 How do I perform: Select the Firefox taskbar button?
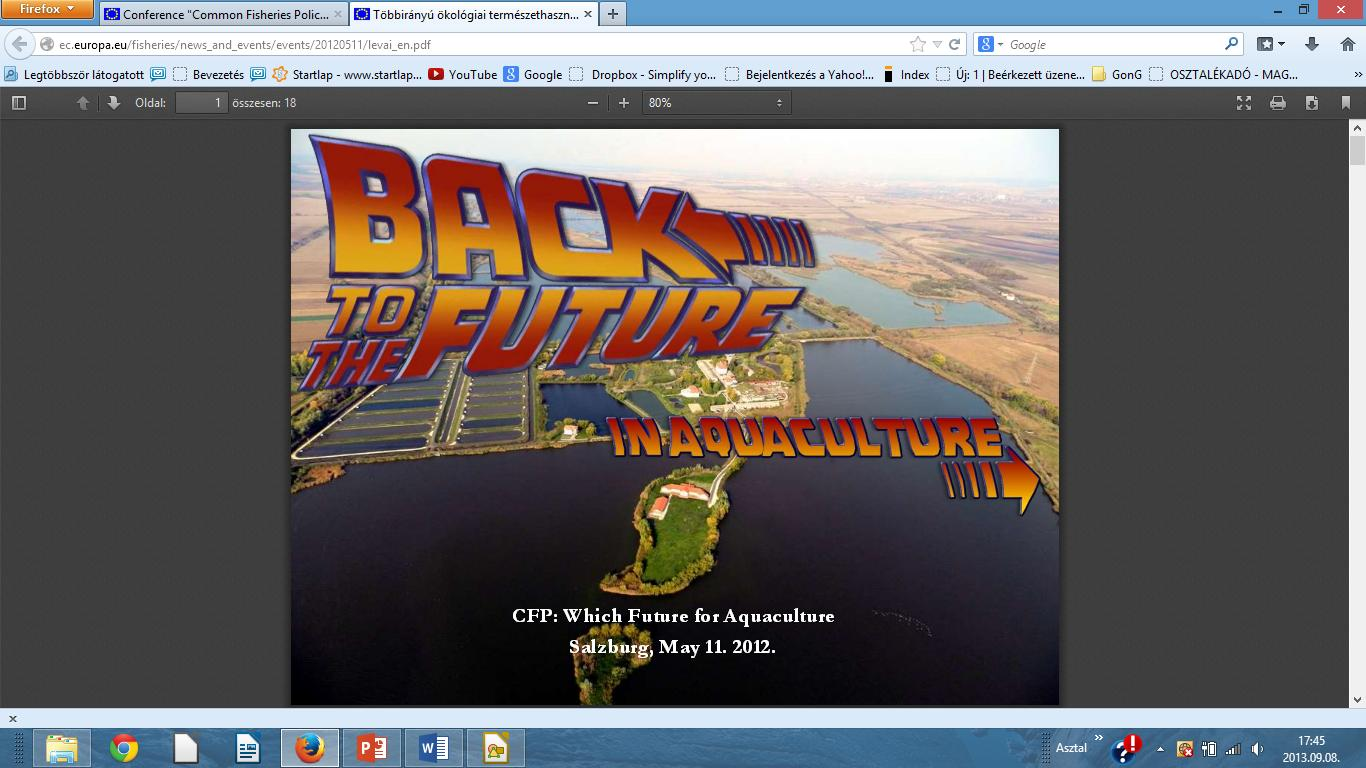point(310,748)
